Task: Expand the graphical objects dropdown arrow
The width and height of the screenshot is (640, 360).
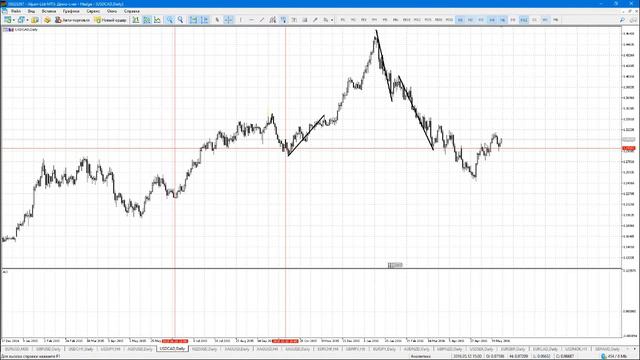Action: [x=332, y=20]
